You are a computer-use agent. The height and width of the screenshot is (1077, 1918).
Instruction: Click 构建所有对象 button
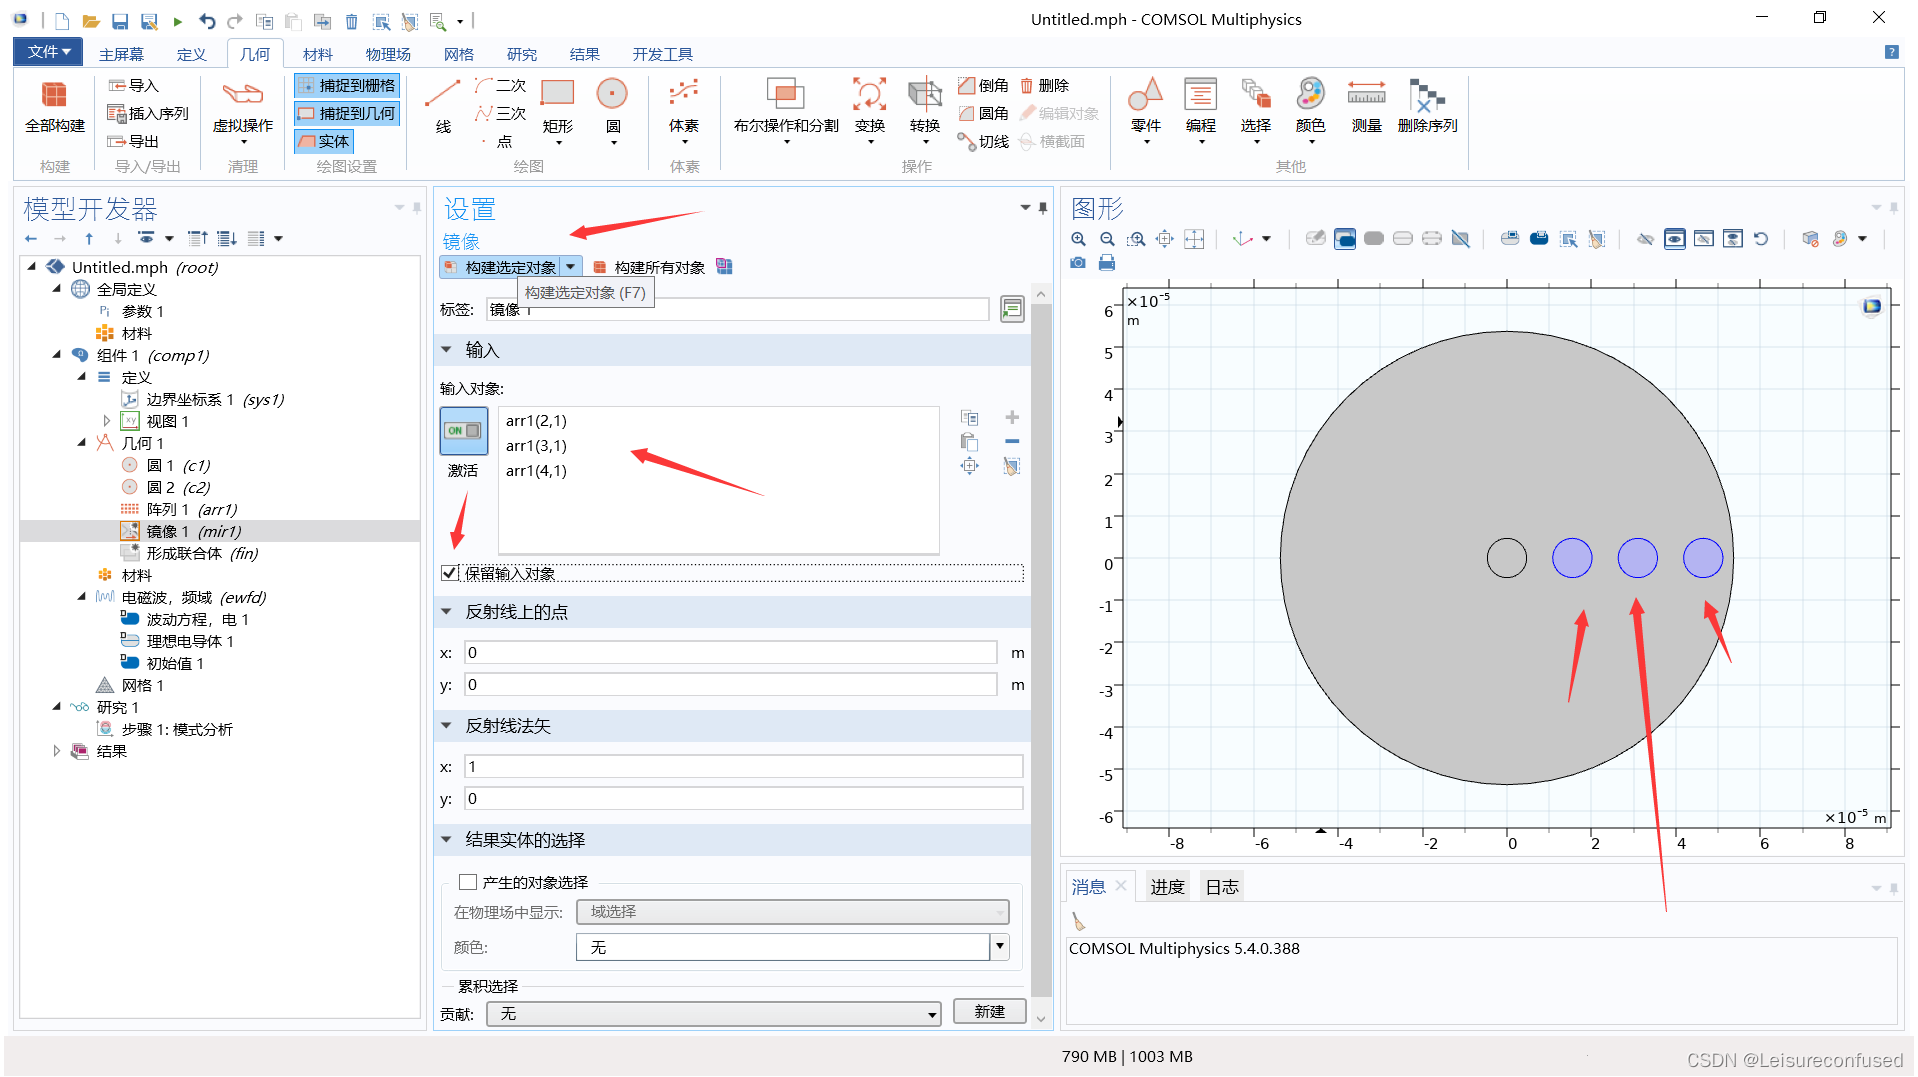point(649,267)
